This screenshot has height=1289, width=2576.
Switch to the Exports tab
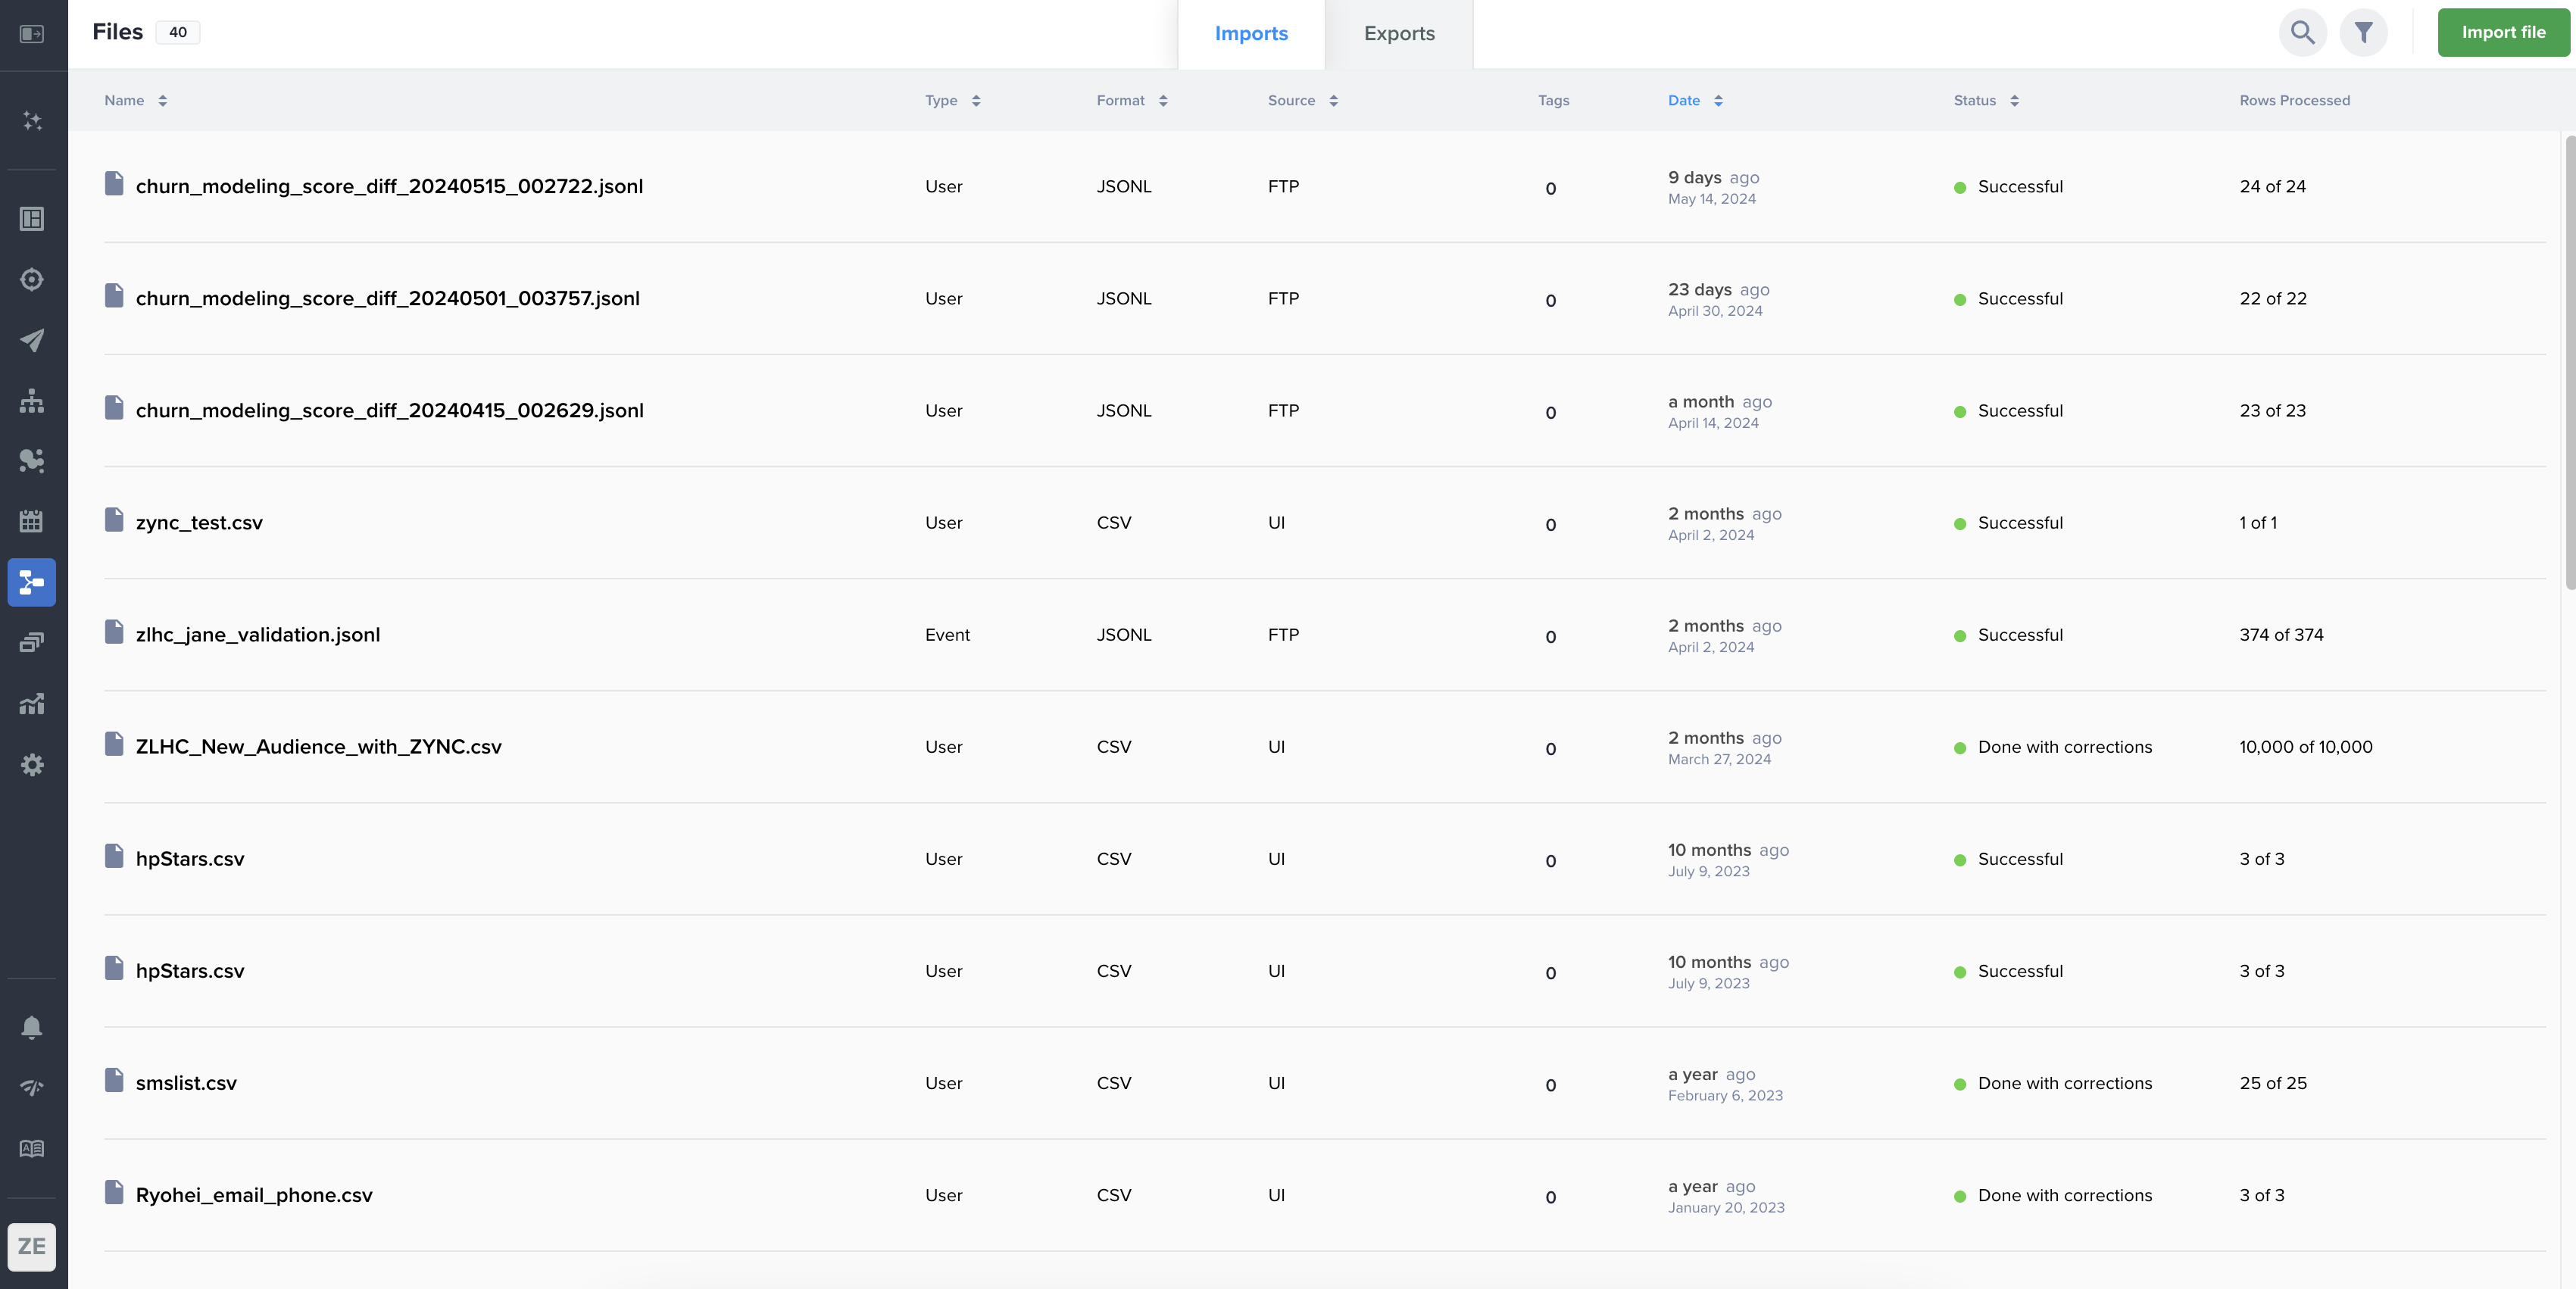click(x=1398, y=34)
